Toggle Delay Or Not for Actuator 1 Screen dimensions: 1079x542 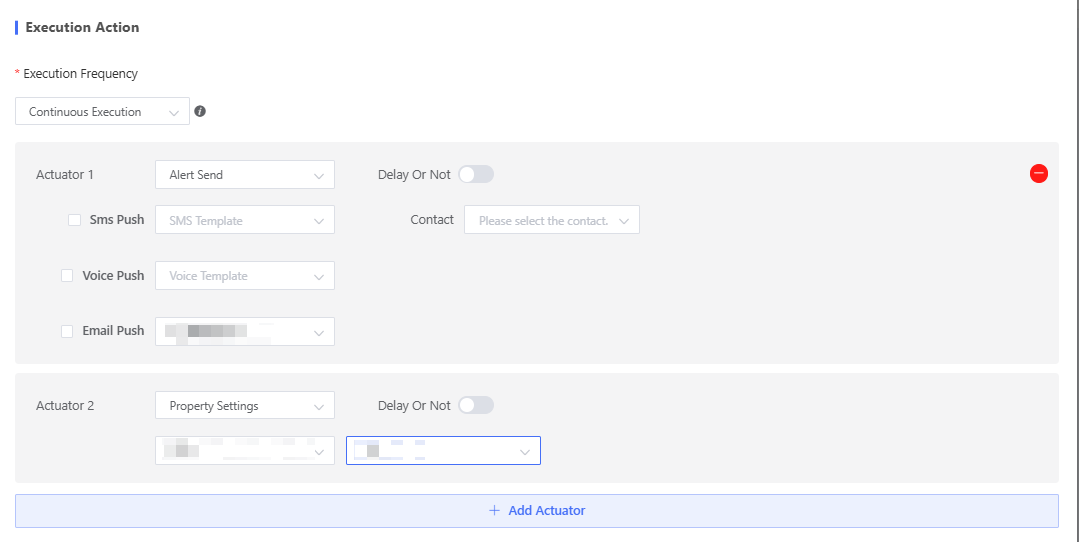click(476, 175)
